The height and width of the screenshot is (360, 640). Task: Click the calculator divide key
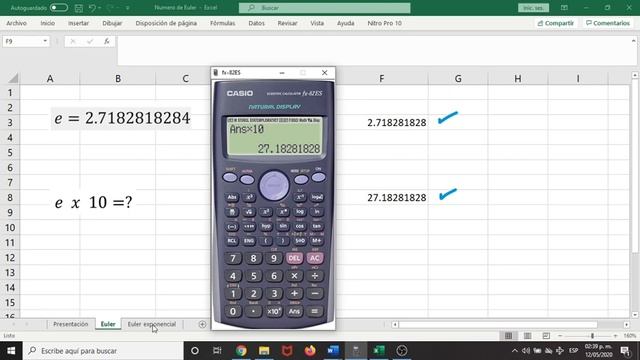pos(315,276)
